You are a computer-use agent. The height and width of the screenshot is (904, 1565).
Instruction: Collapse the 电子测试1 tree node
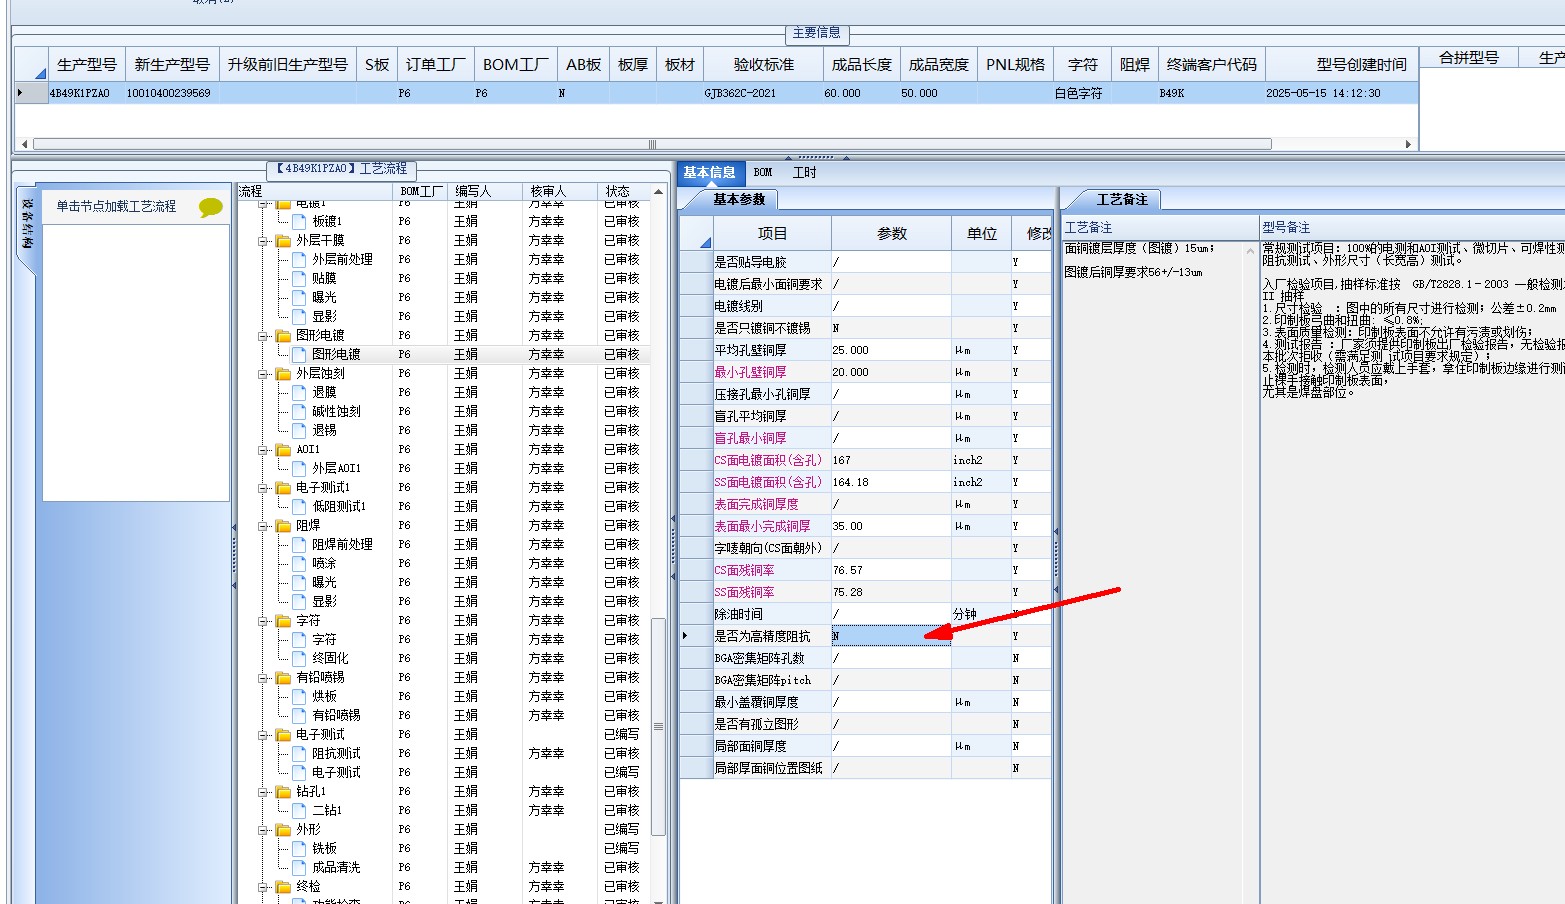264,488
